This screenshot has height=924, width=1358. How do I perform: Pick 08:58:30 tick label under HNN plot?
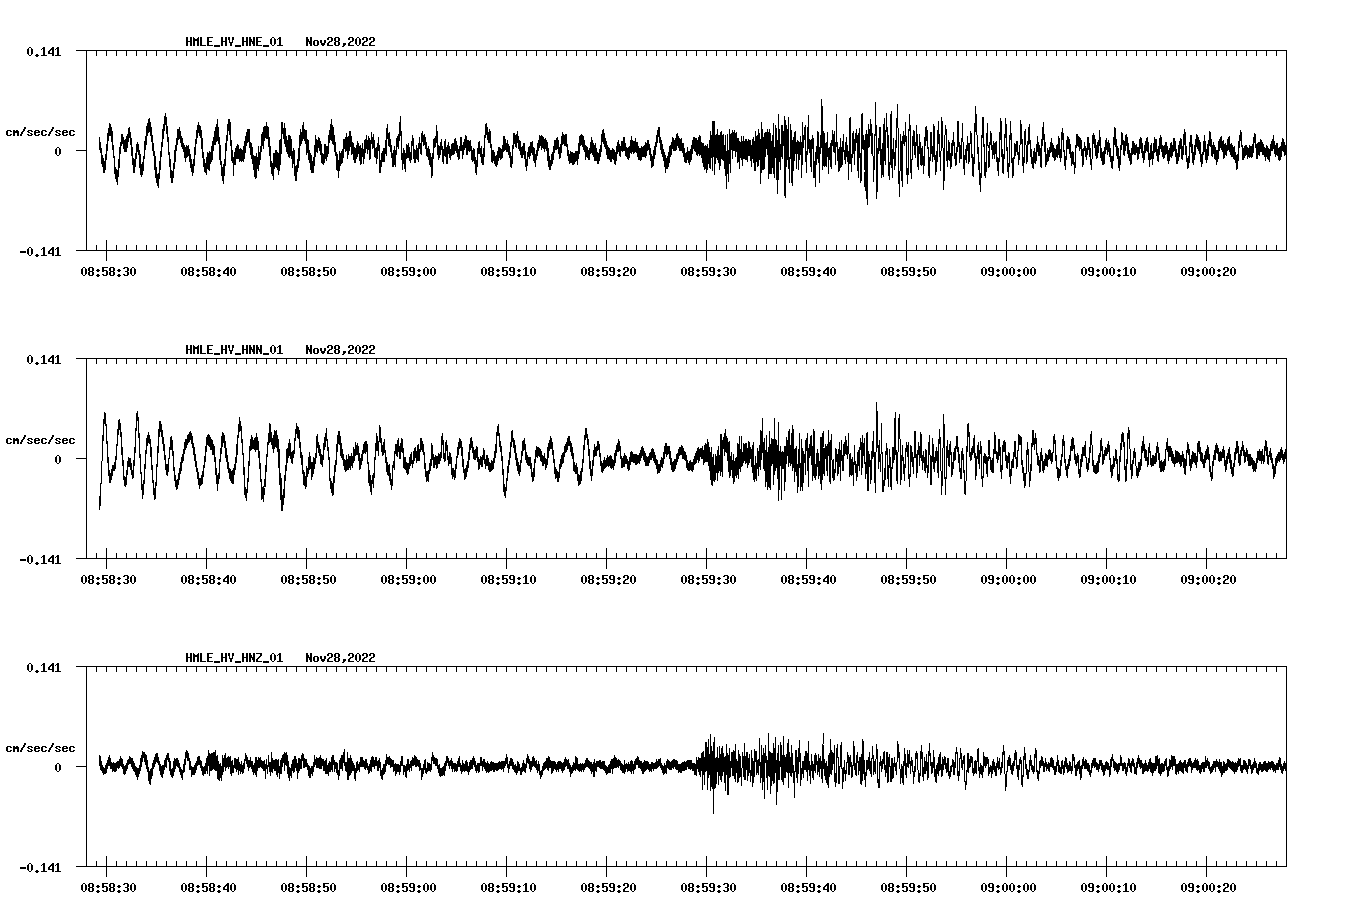coord(108,579)
